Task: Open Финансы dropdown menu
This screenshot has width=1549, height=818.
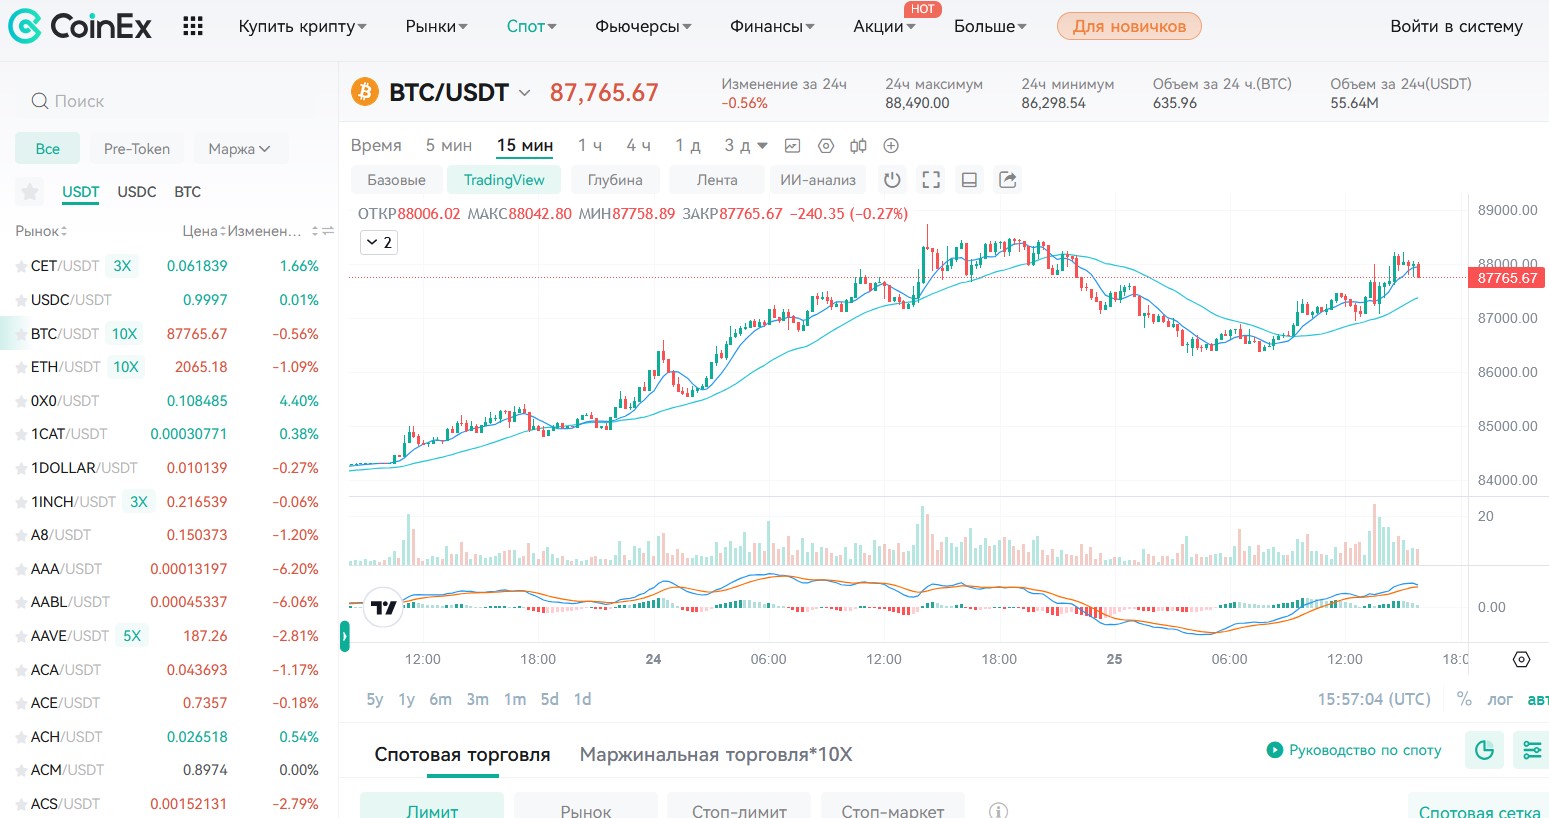Action: (x=772, y=27)
